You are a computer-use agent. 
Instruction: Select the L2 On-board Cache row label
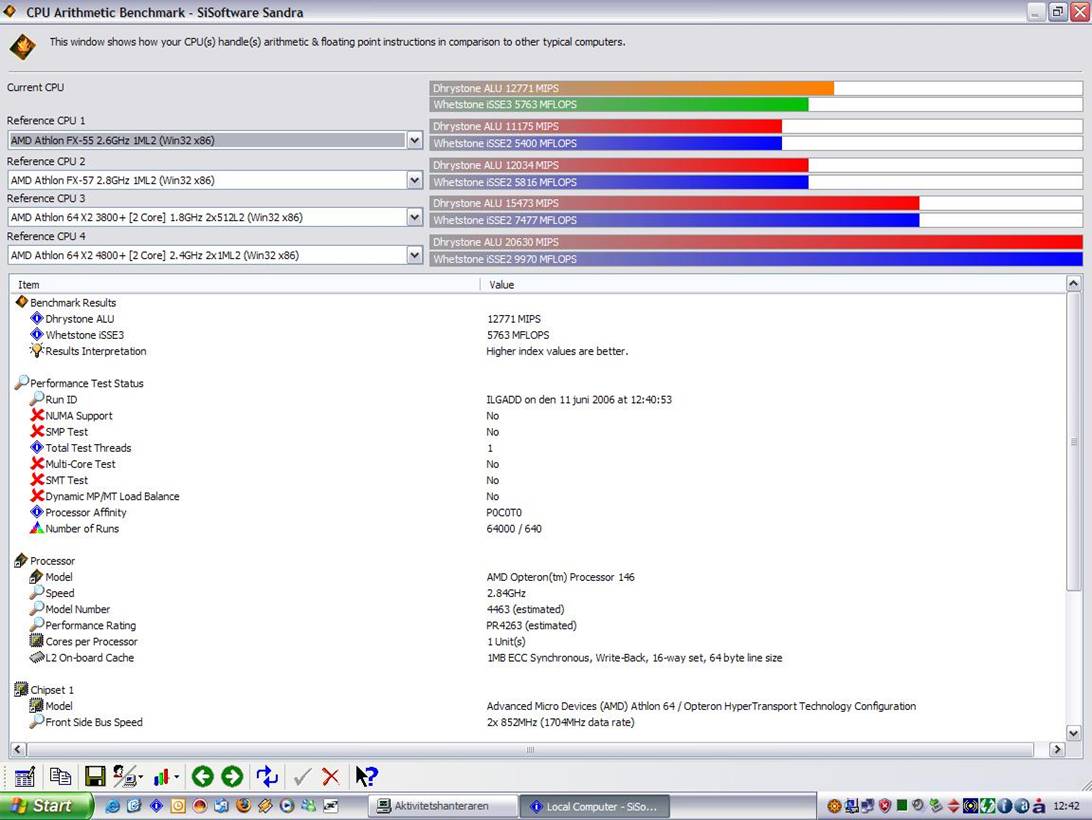90,658
